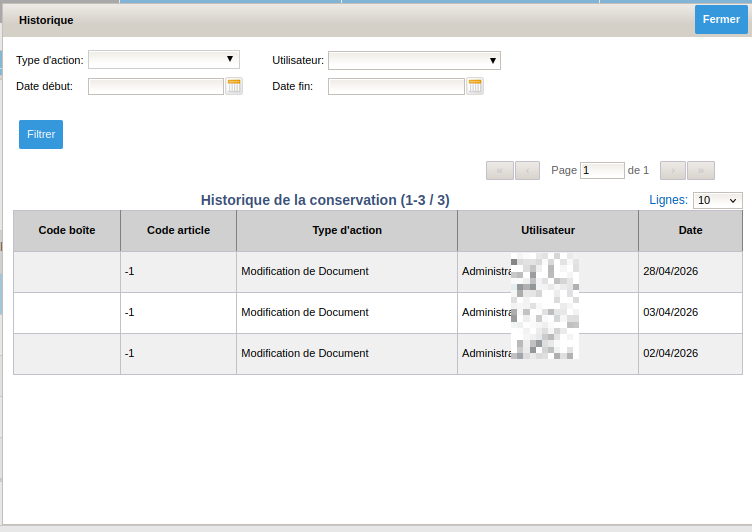Open the Type d'action dropdown
Viewport: 752px width, 532px height.
(164, 59)
